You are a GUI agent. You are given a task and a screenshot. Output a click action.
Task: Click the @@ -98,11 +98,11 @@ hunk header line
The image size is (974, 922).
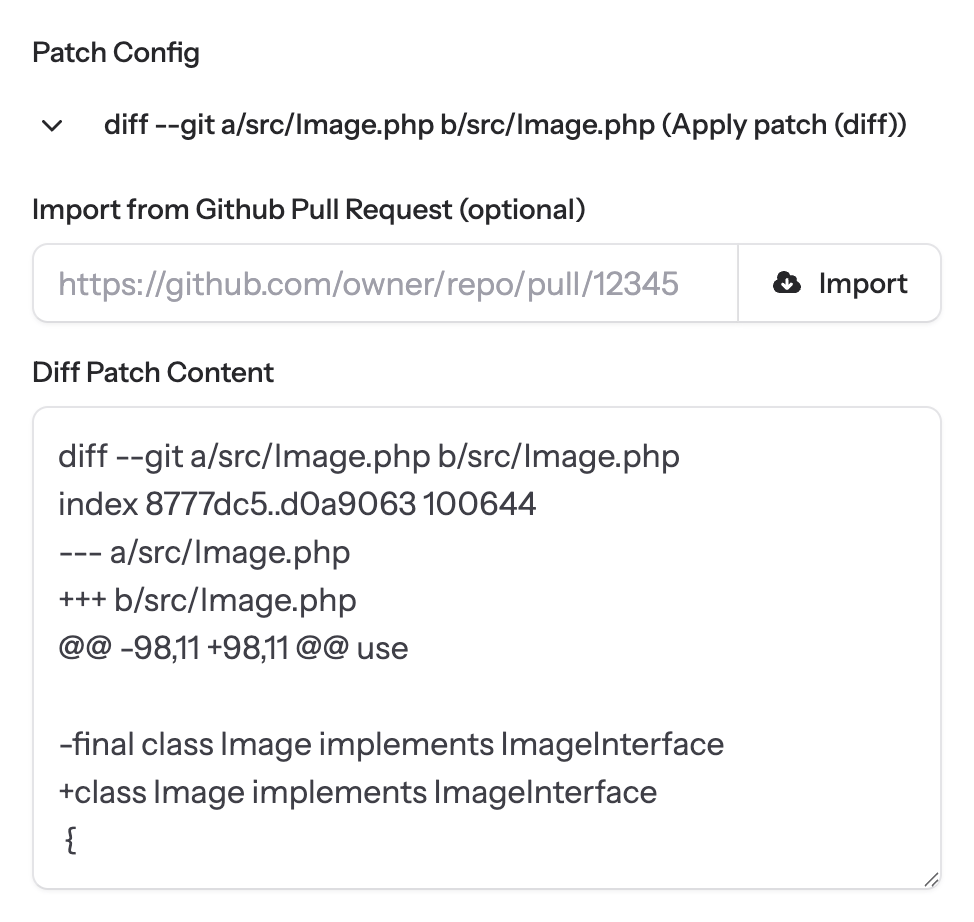pyautogui.click(x=234, y=648)
